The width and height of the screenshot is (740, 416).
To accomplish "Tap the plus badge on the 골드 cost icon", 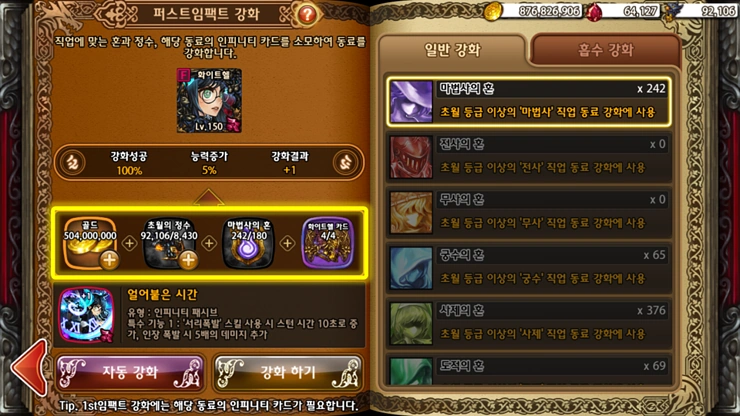I will pyautogui.click(x=109, y=260).
